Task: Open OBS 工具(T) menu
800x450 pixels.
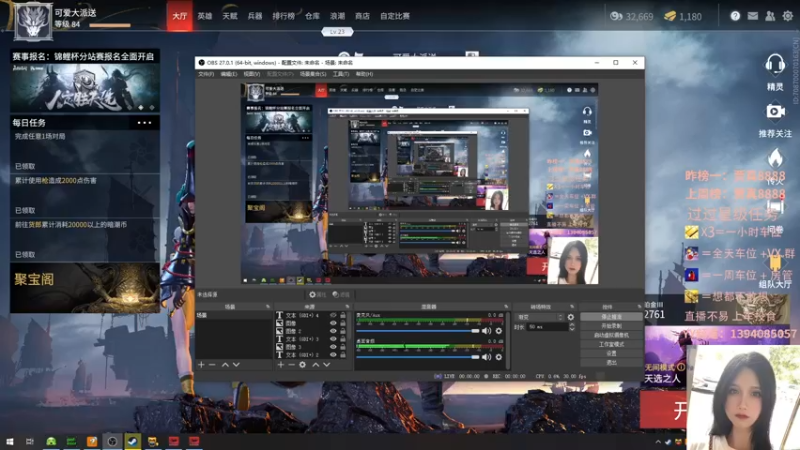Action: coord(341,74)
